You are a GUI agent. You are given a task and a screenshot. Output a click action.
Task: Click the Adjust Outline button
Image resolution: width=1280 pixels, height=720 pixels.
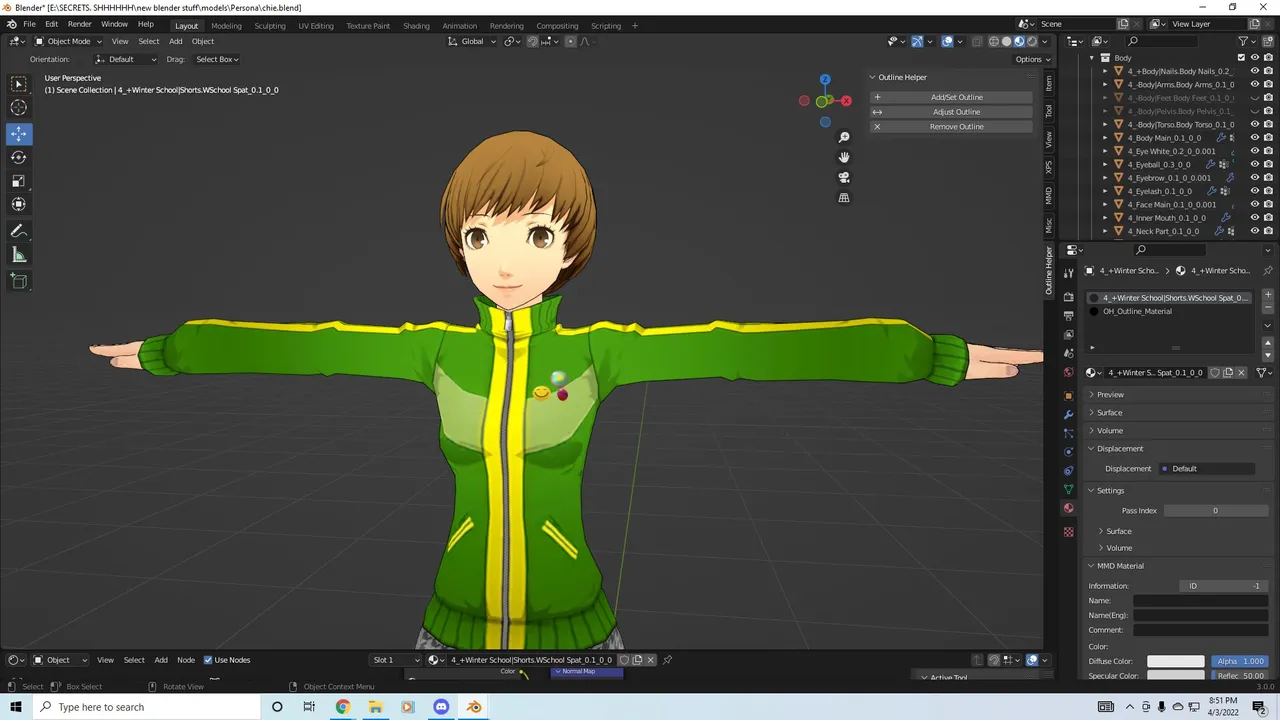click(950, 112)
